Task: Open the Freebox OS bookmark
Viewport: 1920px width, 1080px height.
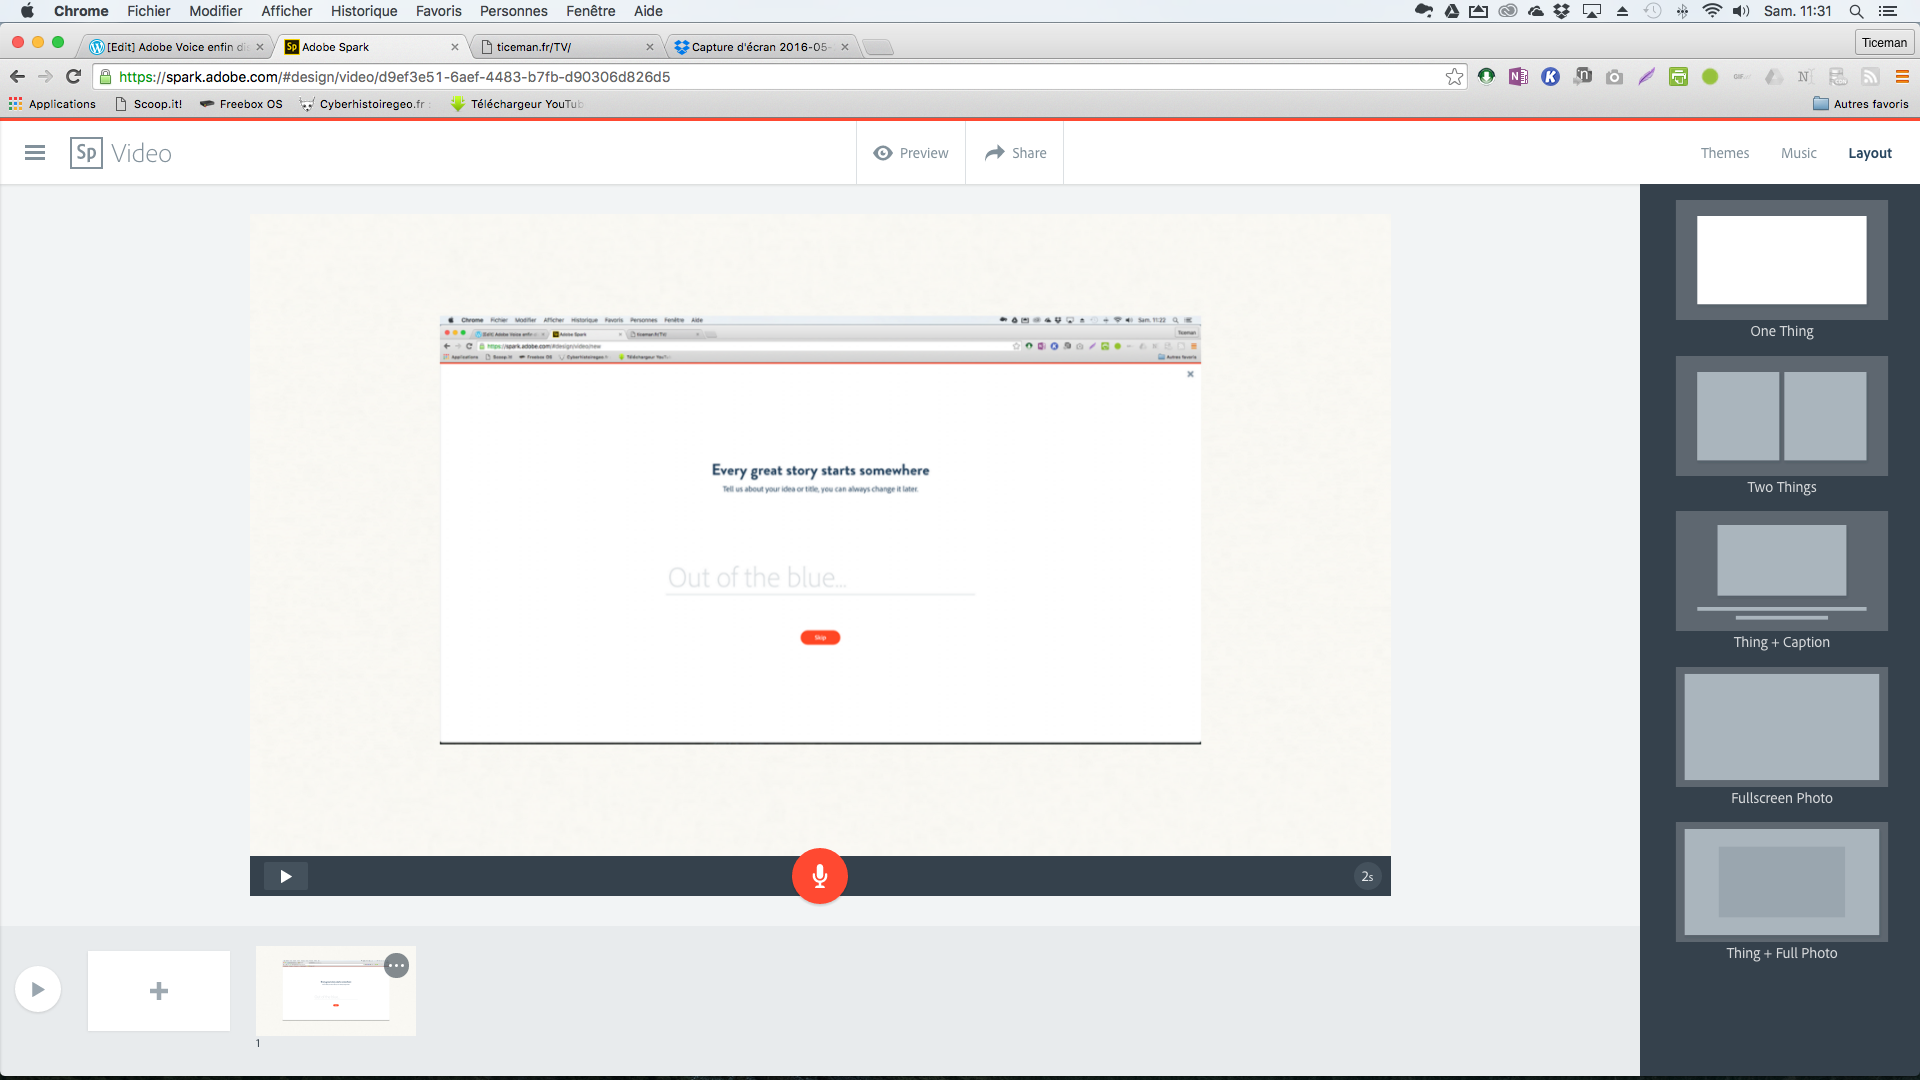Action: tap(241, 104)
